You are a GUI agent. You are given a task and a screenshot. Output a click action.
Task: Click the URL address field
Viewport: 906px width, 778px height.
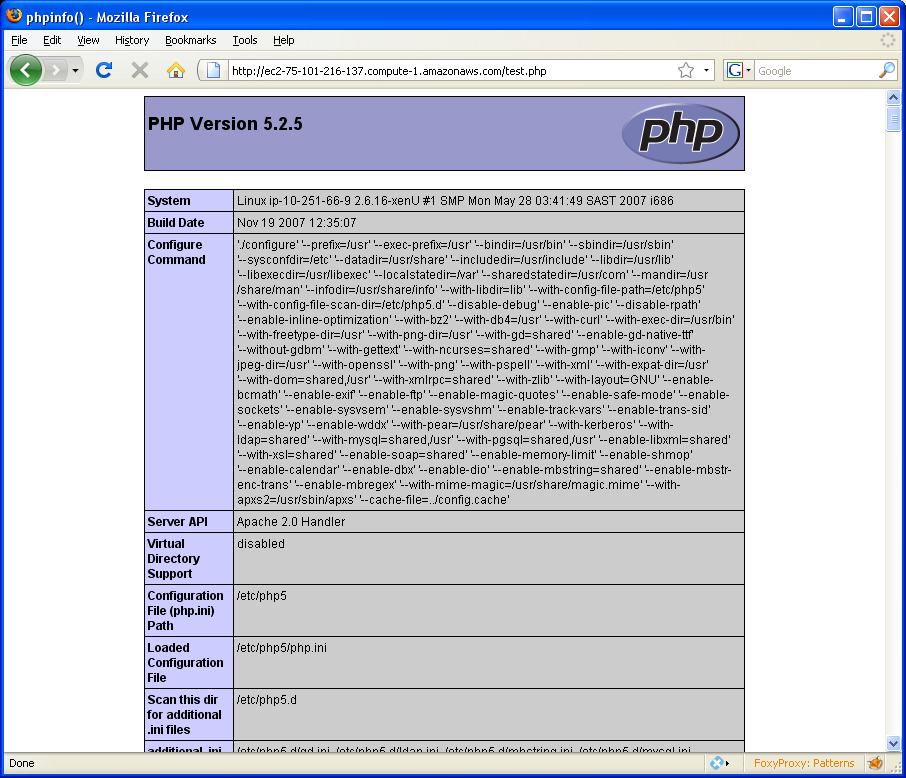click(451, 71)
